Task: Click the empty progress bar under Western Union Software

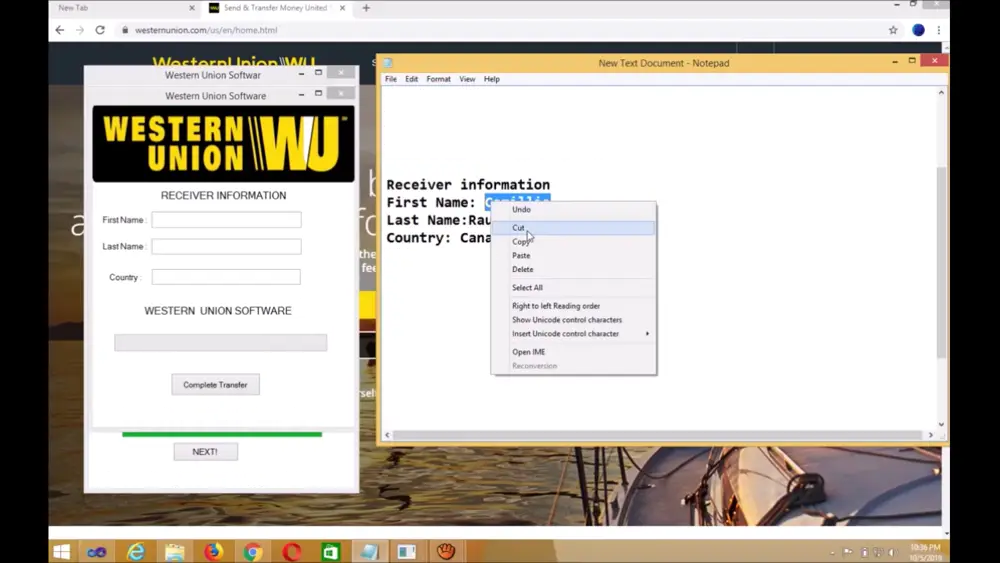Action: (220, 343)
